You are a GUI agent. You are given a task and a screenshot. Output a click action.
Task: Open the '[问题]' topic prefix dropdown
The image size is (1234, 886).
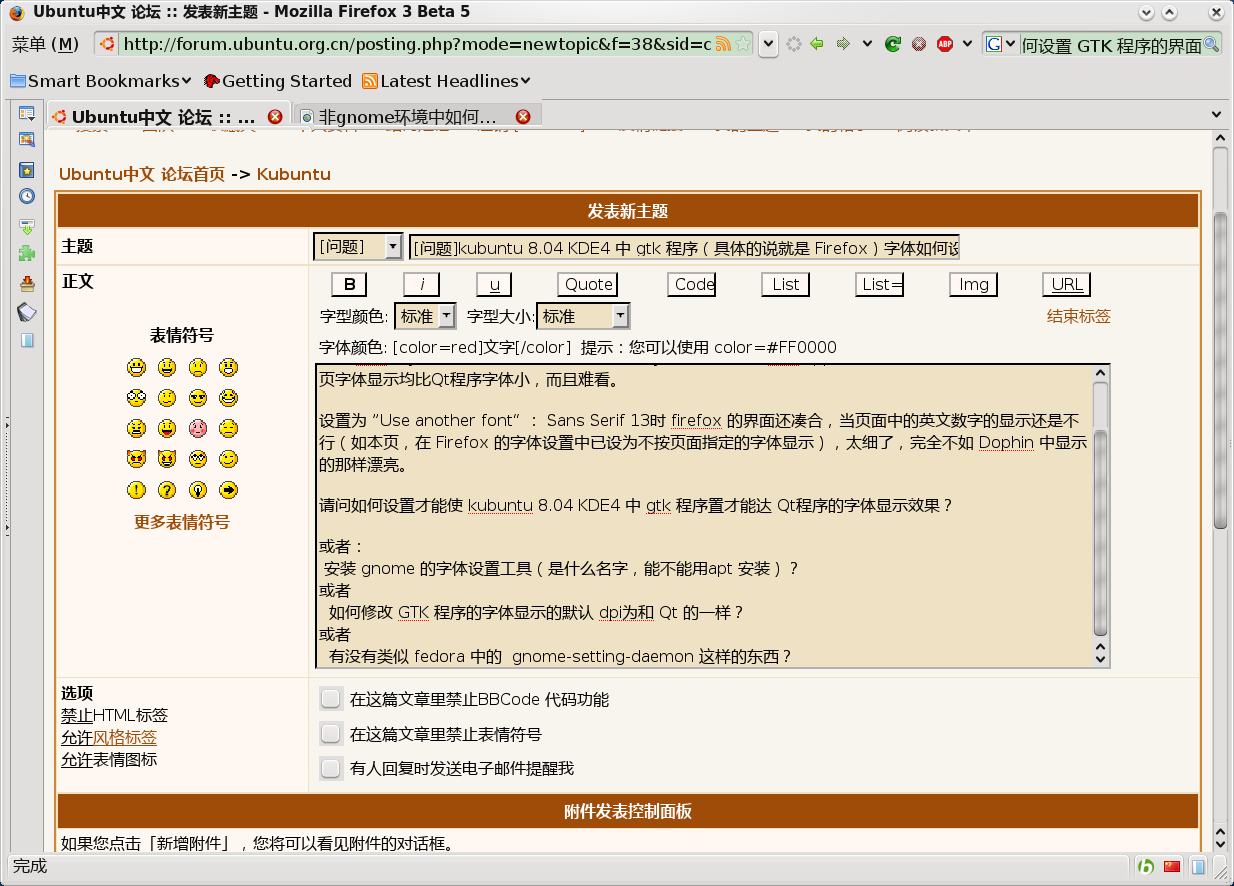click(358, 247)
